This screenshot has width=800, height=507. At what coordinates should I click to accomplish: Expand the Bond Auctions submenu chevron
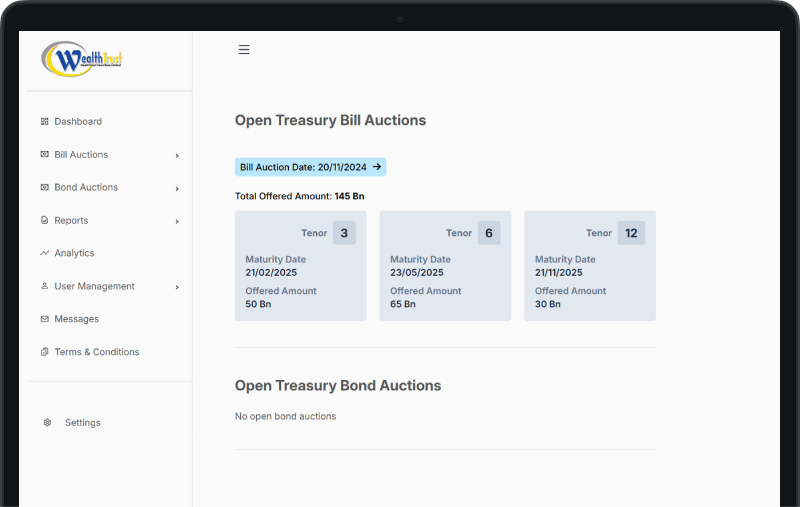[x=177, y=189]
